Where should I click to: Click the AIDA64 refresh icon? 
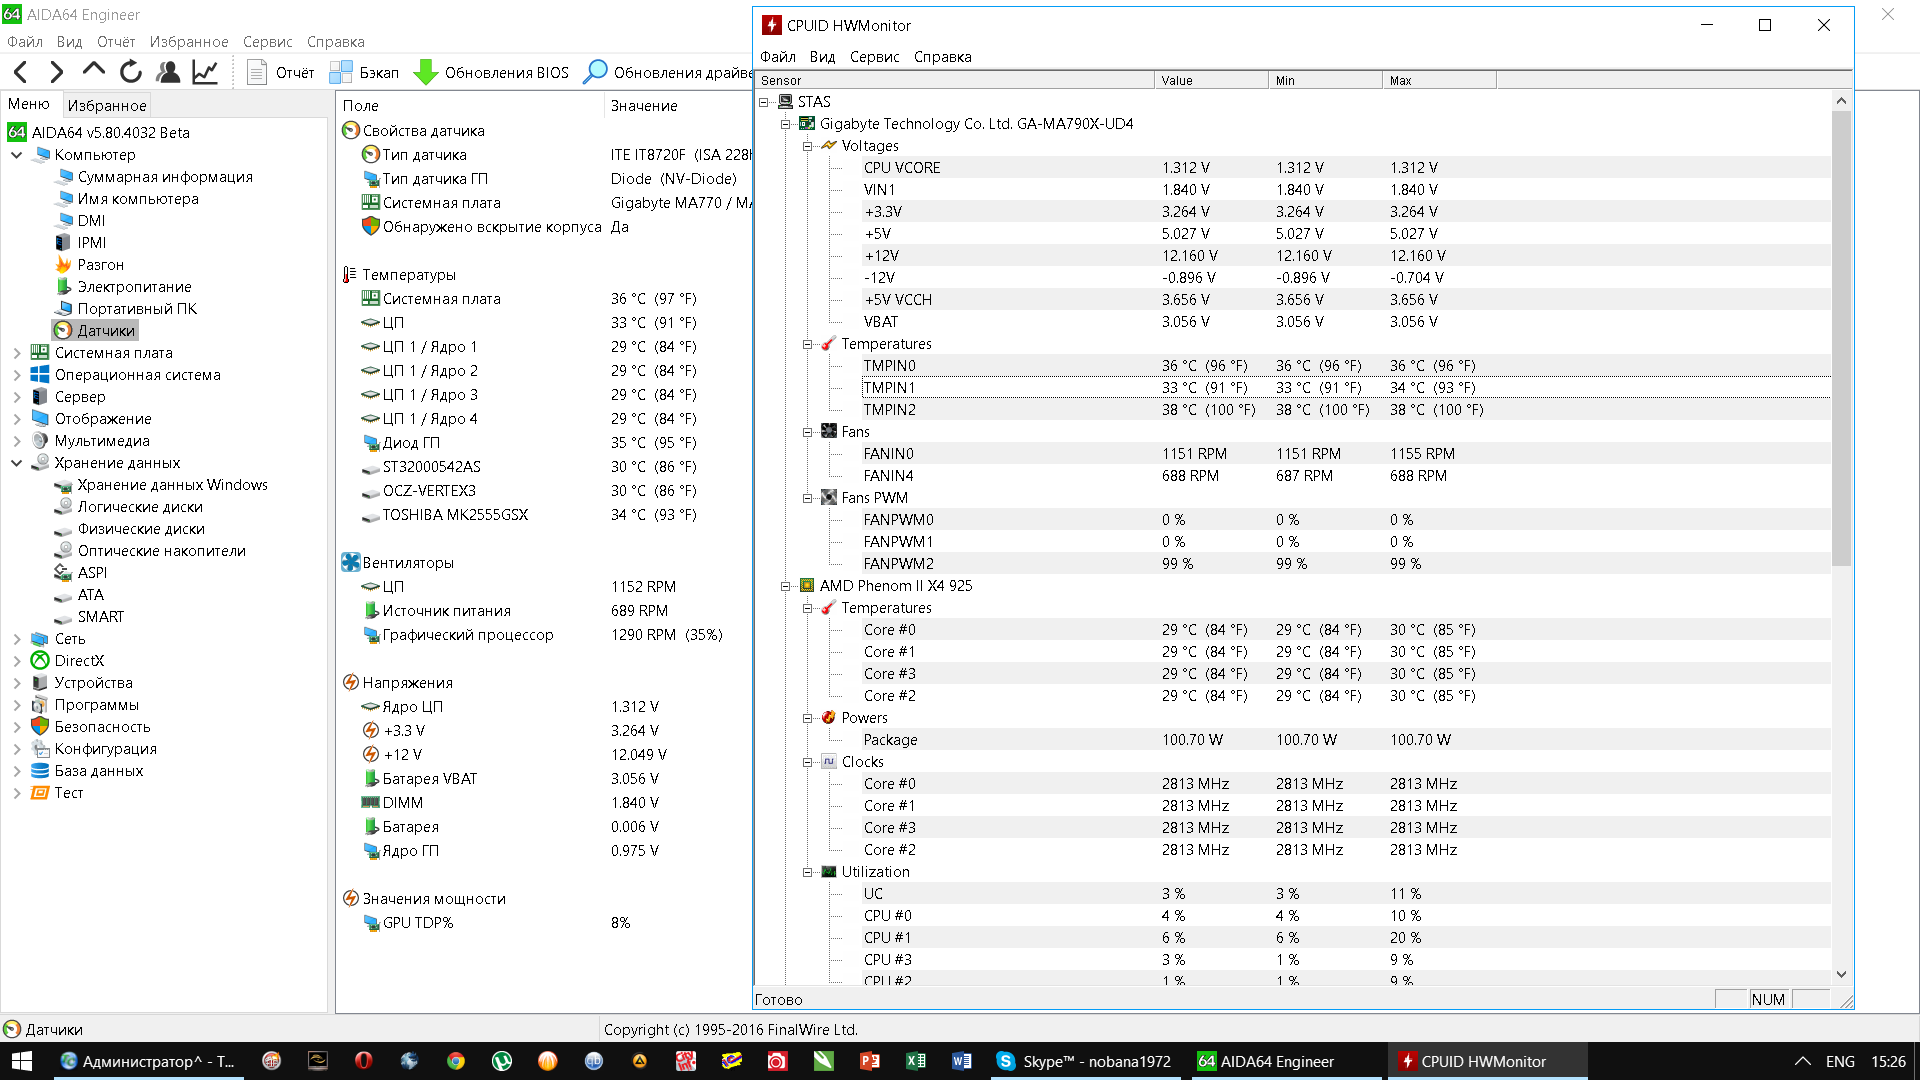(x=131, y=72)
